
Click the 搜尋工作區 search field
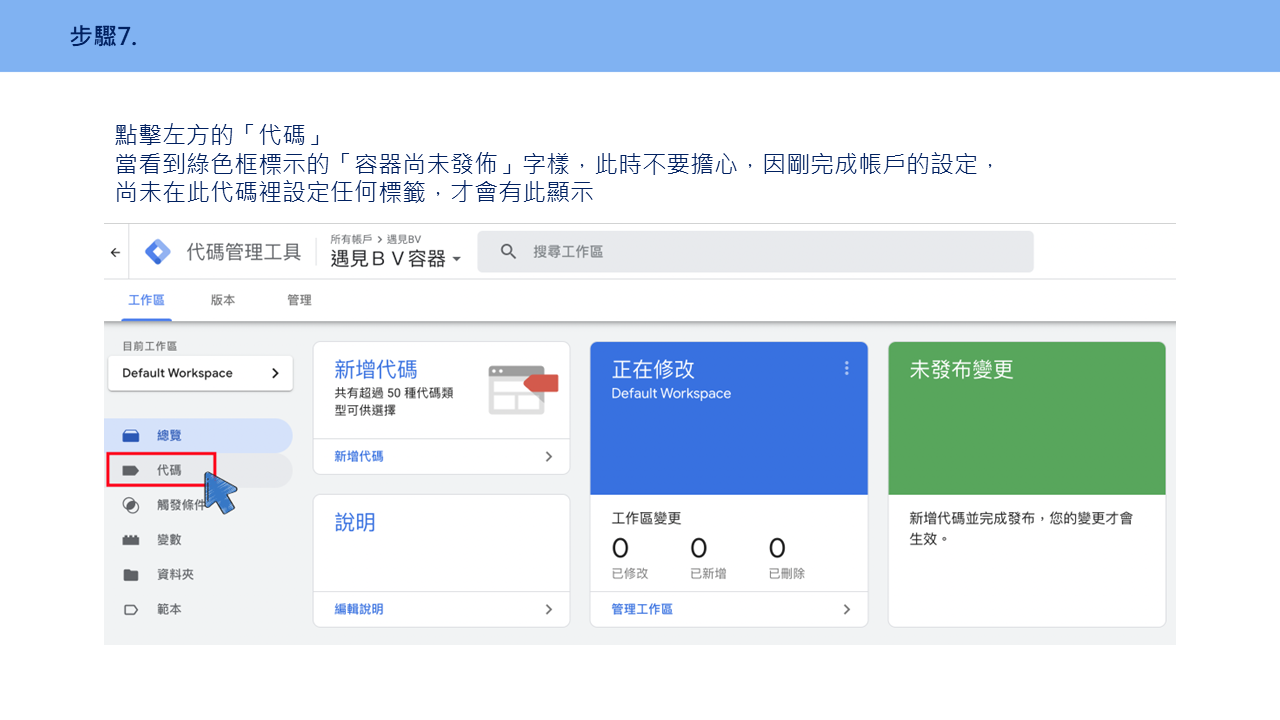coord(755,252)
